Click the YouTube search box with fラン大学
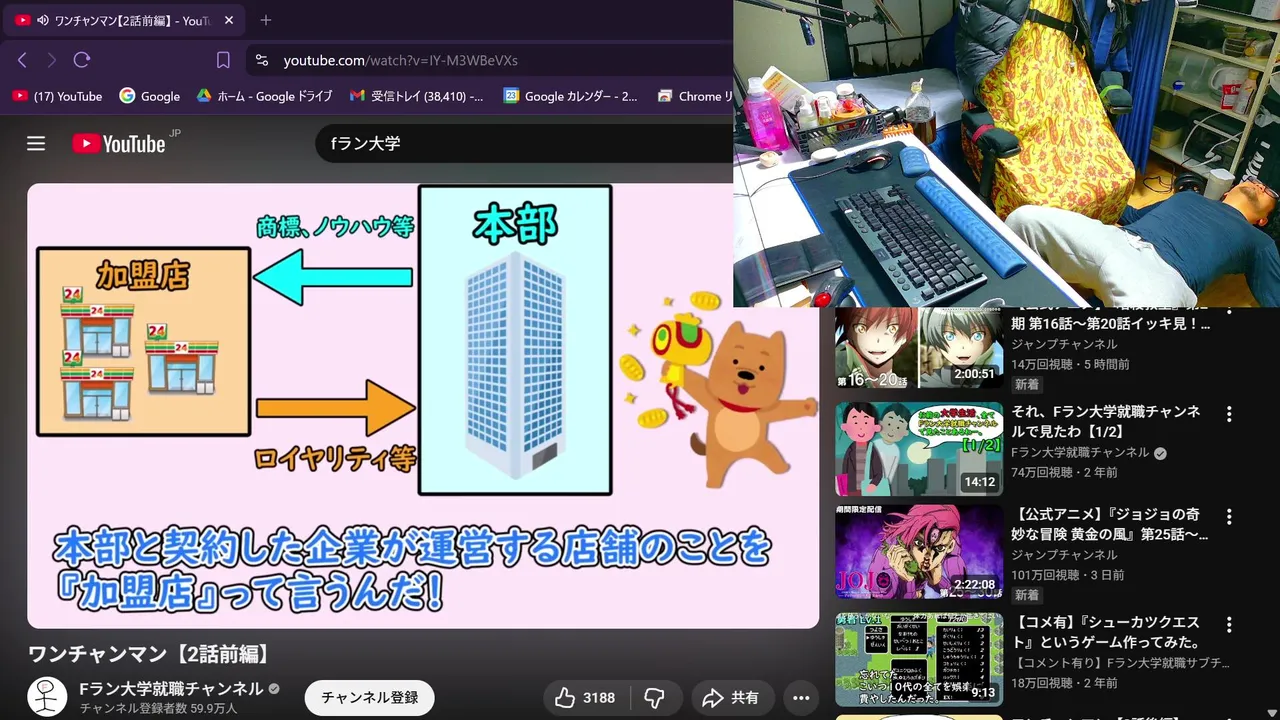The height and width of the screenshot is (720, 1280). point(525,143)
